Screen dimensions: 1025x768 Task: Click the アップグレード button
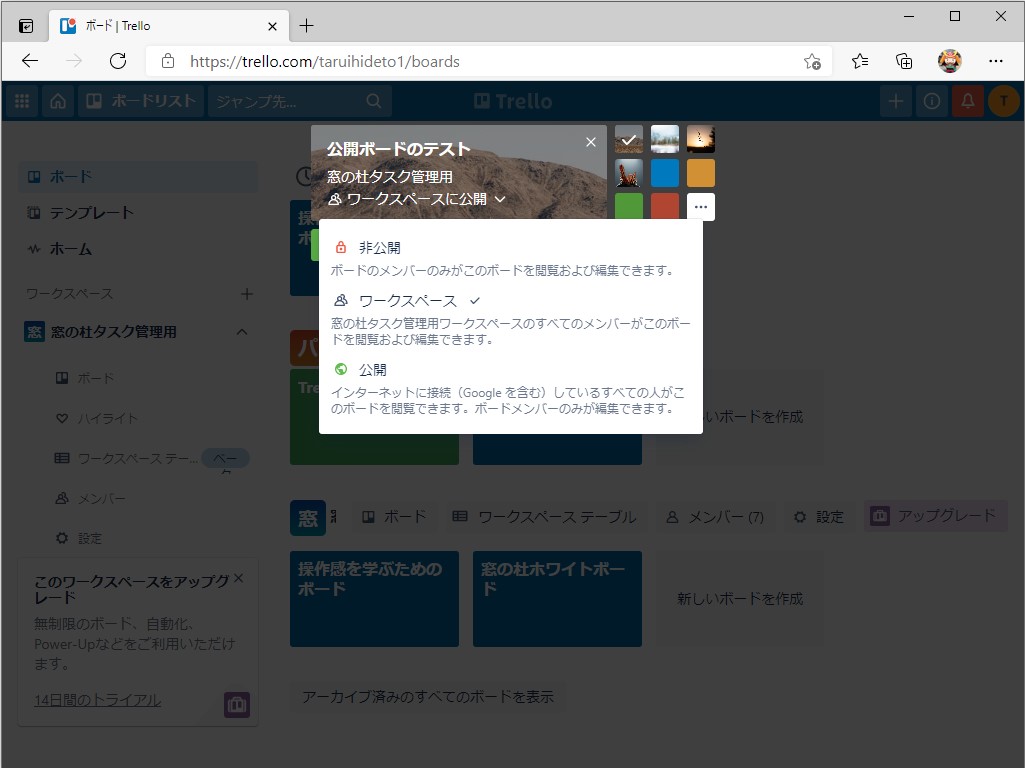pyautogui.click(x=935, y=517)
